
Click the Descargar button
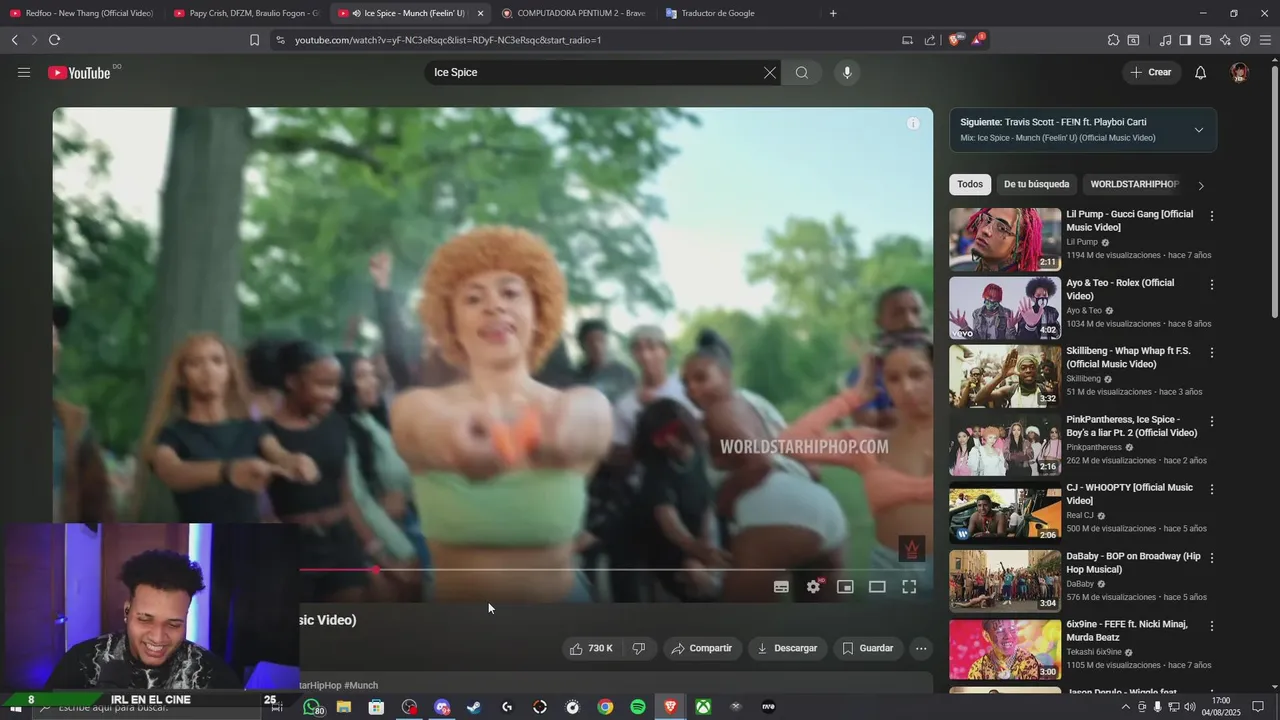[787, 648]
